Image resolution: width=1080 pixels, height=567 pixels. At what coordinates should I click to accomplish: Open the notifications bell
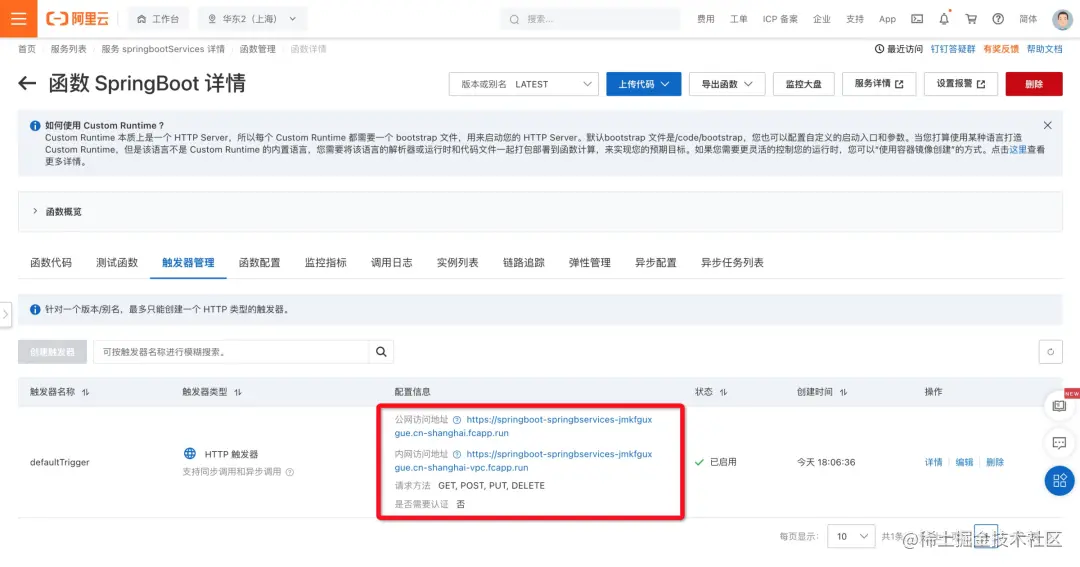coord(944,19)
